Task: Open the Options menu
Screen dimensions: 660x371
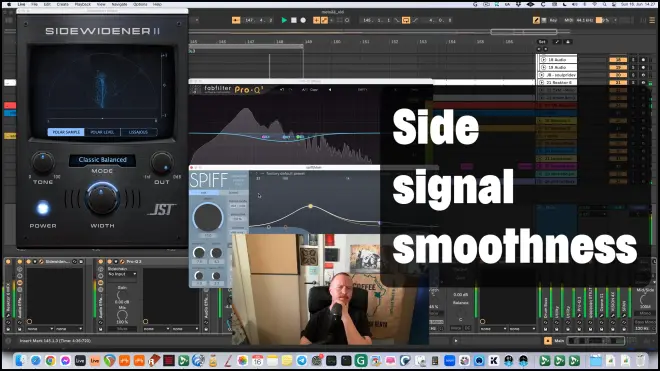Action: (x=140, y=4)
